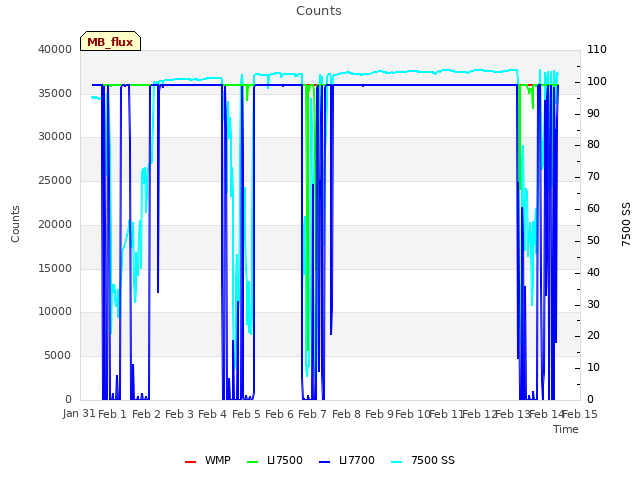Image resolution: width=640 pixels, height=480 pixels.
Task: Click the 50 tick on right axis
Action: (x=593, y=240)
